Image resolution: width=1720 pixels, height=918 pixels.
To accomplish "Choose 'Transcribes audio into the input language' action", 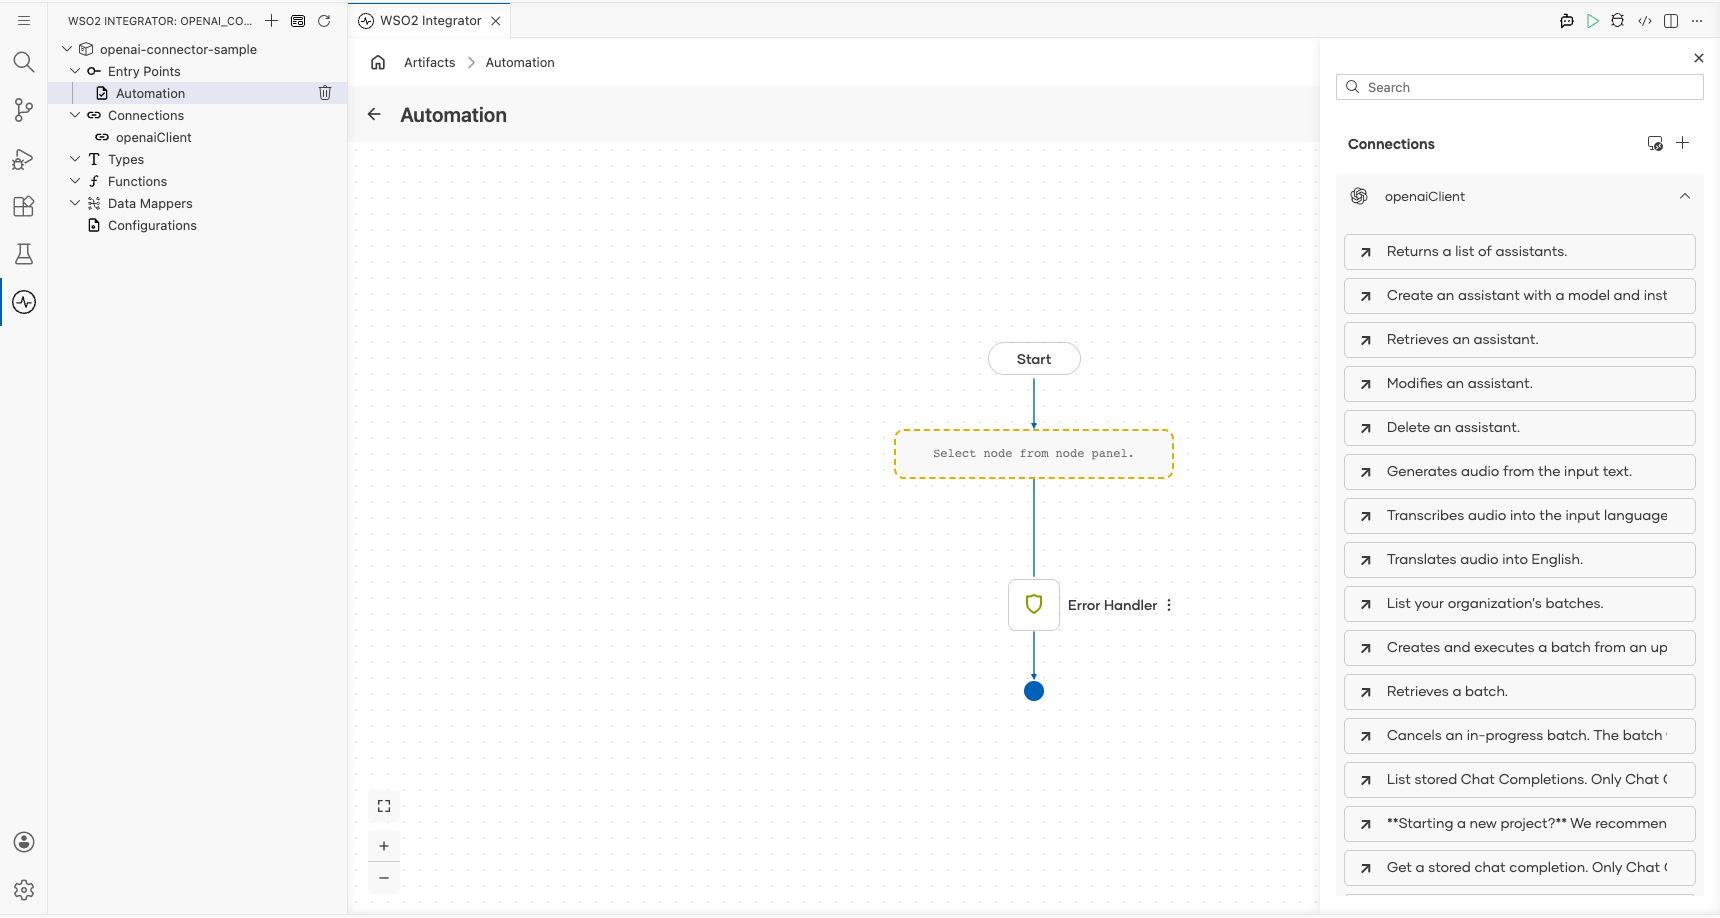I will (x=1520, y=516).
